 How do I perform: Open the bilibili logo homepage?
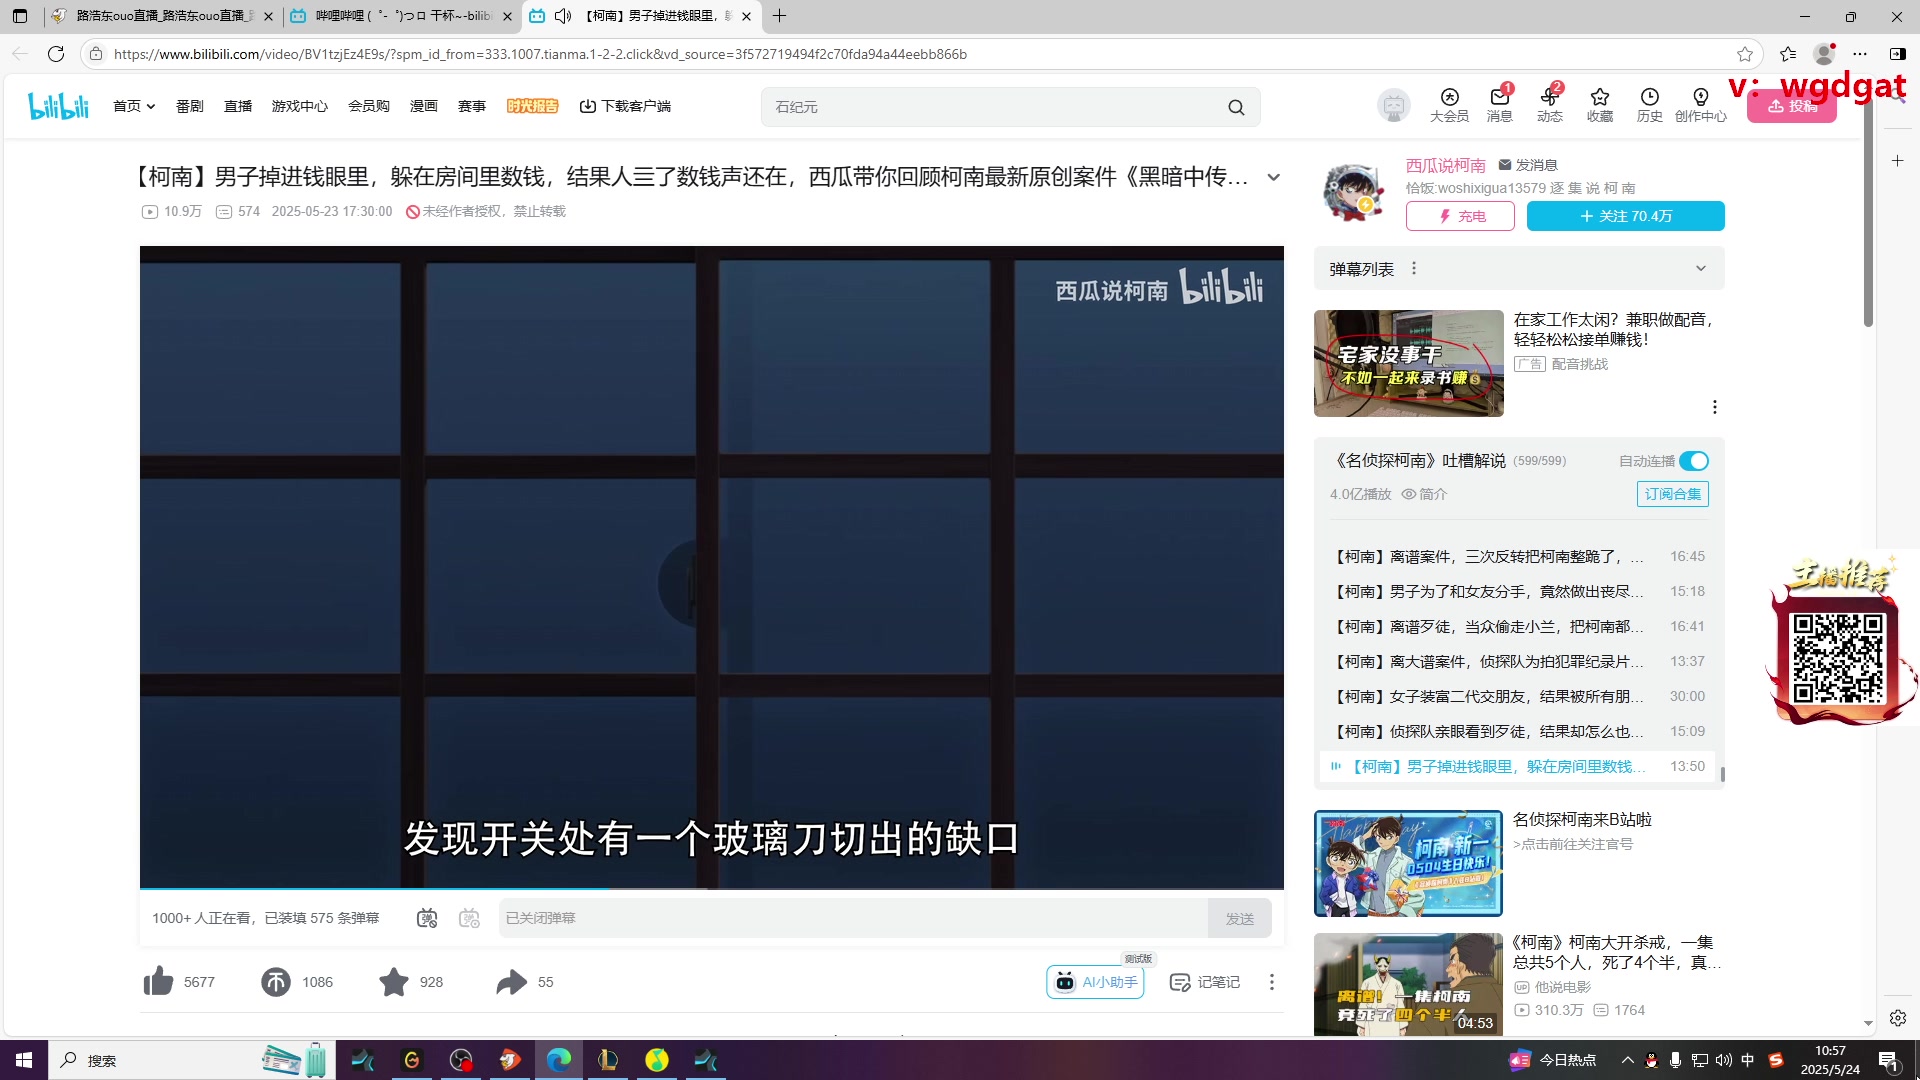coord(58,106)
